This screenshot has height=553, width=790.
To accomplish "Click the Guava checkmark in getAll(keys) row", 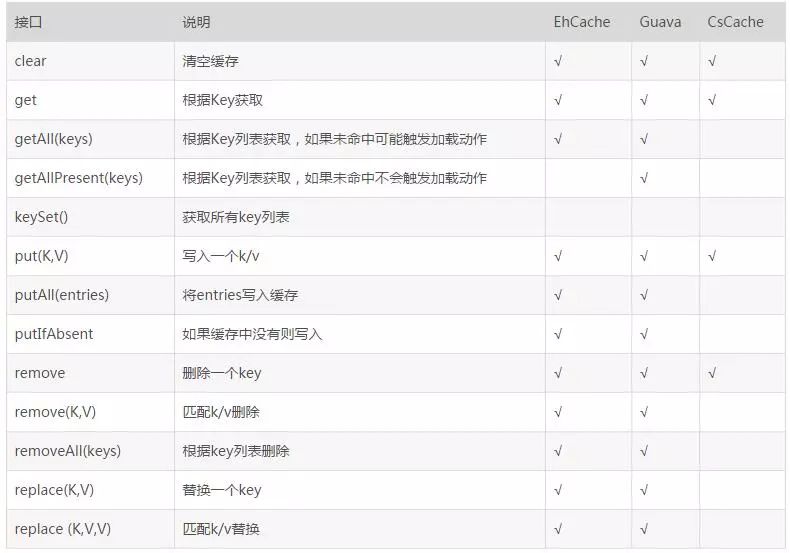I will point(644,139).
